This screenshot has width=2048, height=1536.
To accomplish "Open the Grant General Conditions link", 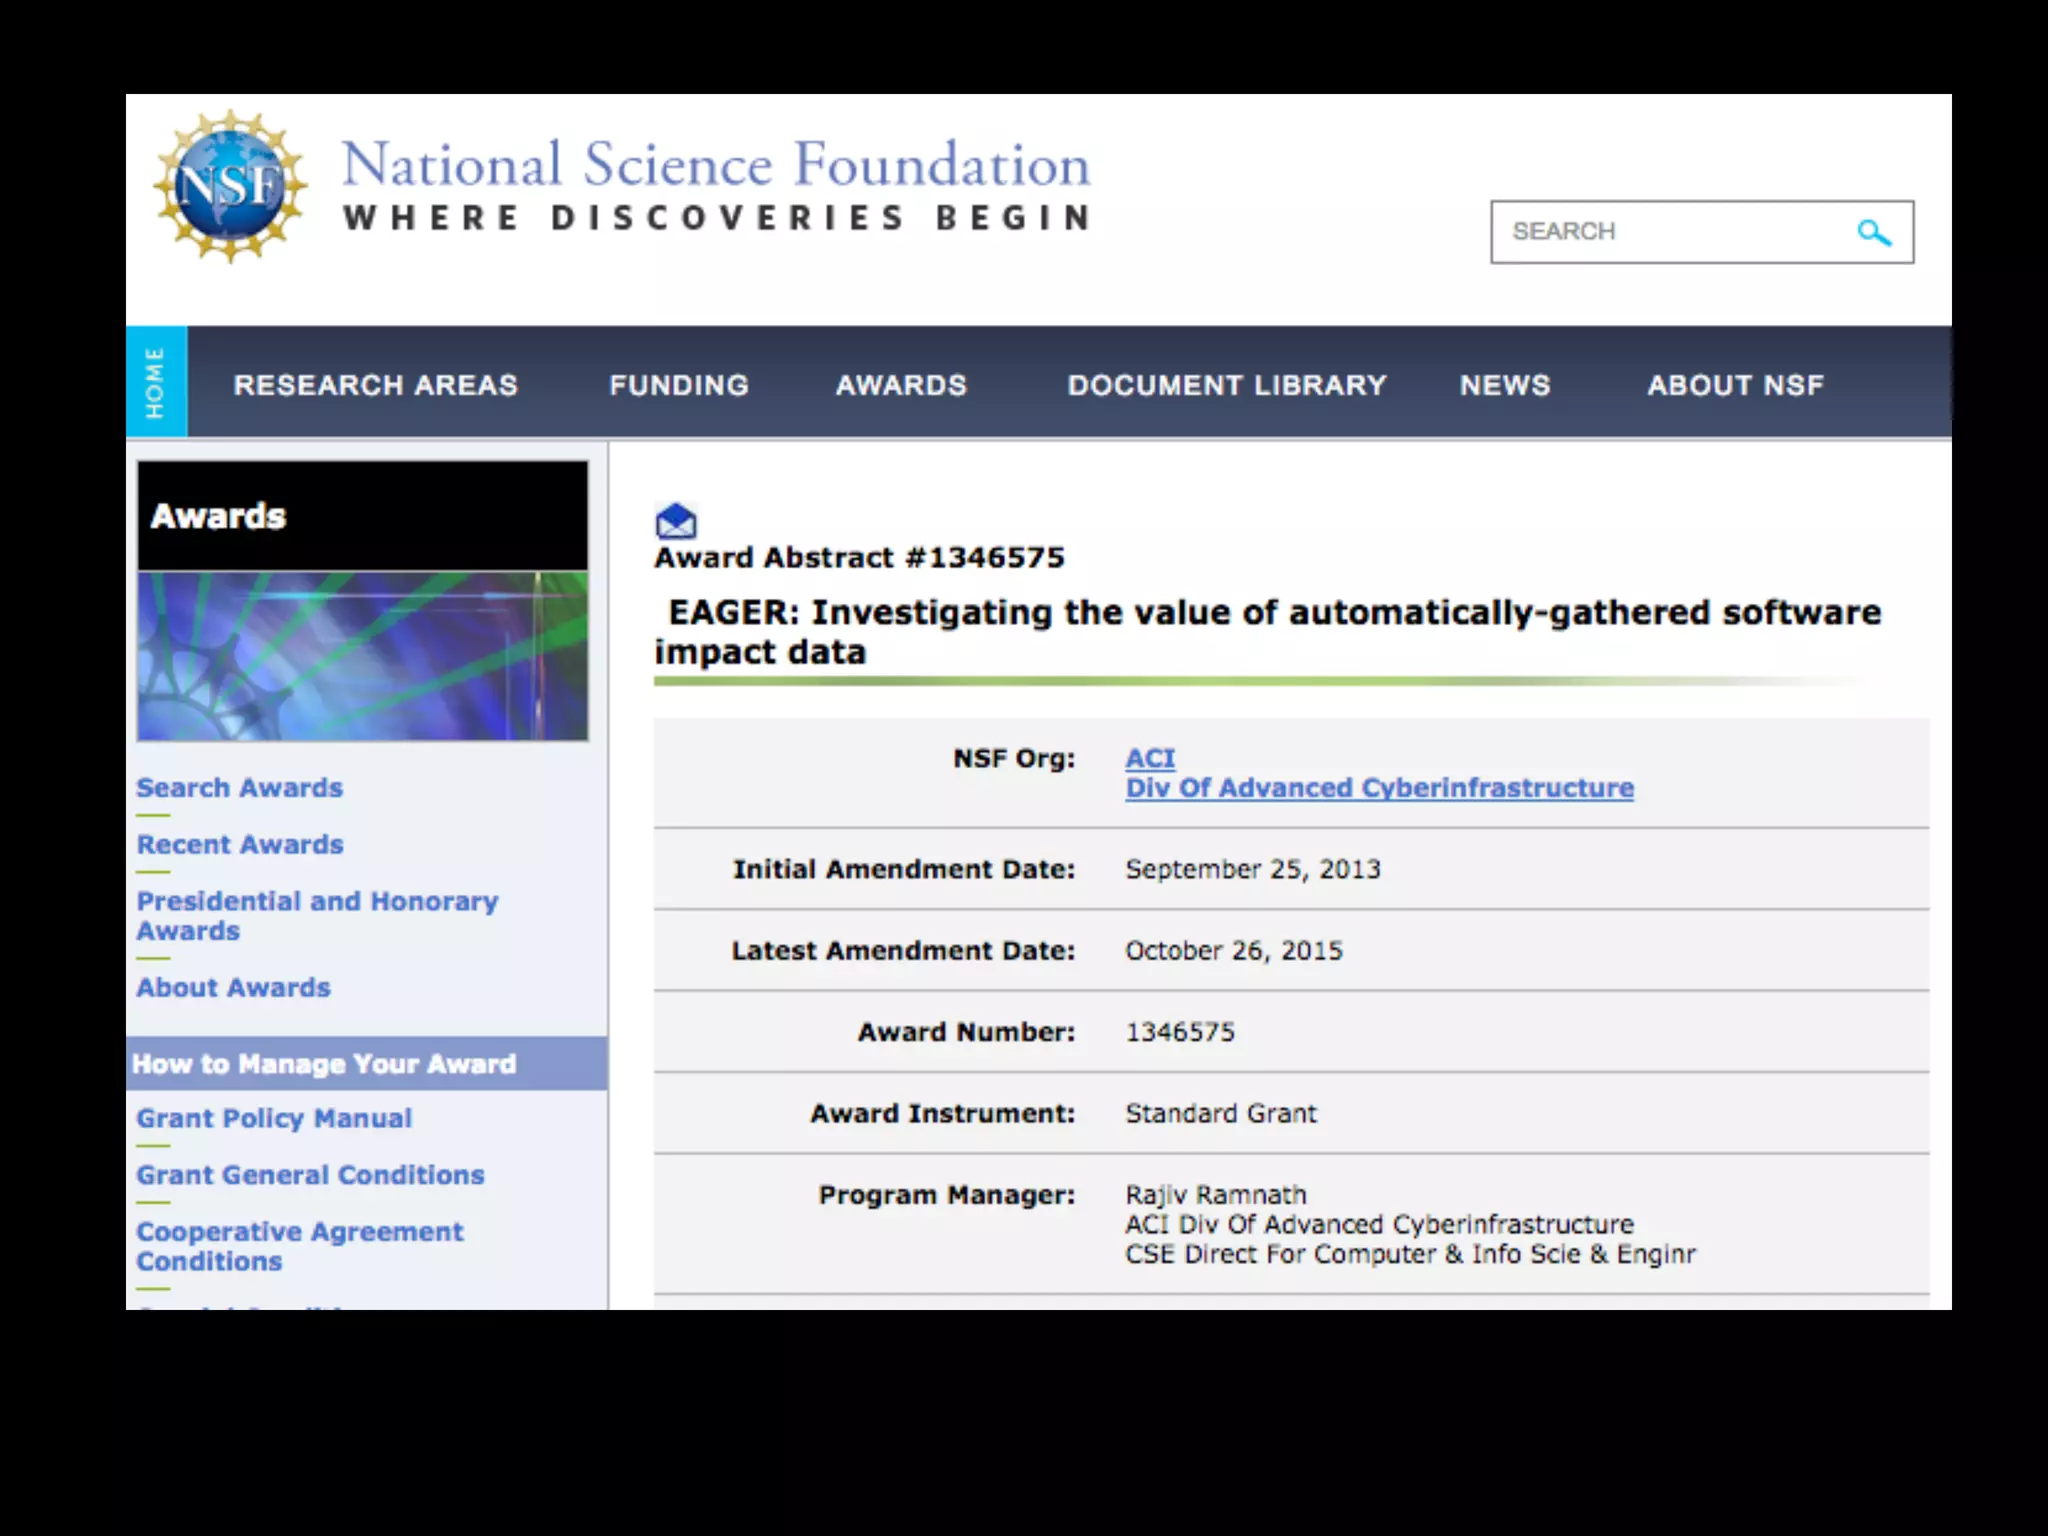I will tap(310, 1175).
